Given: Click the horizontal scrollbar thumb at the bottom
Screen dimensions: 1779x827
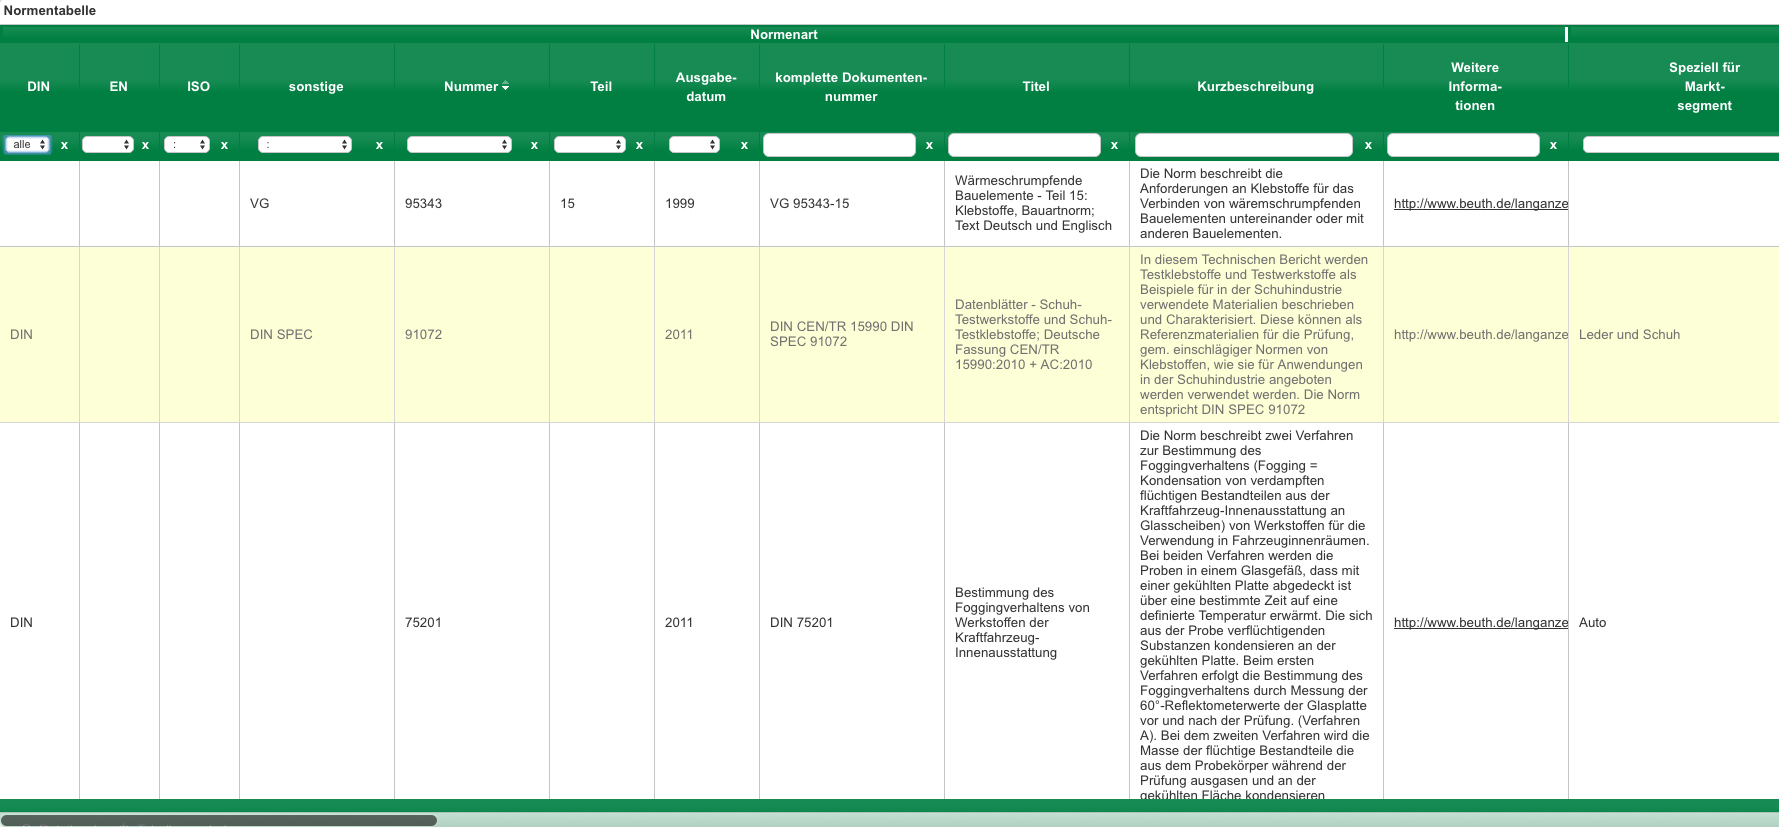Looking at the screenshot, I should (x=218, y=820).
